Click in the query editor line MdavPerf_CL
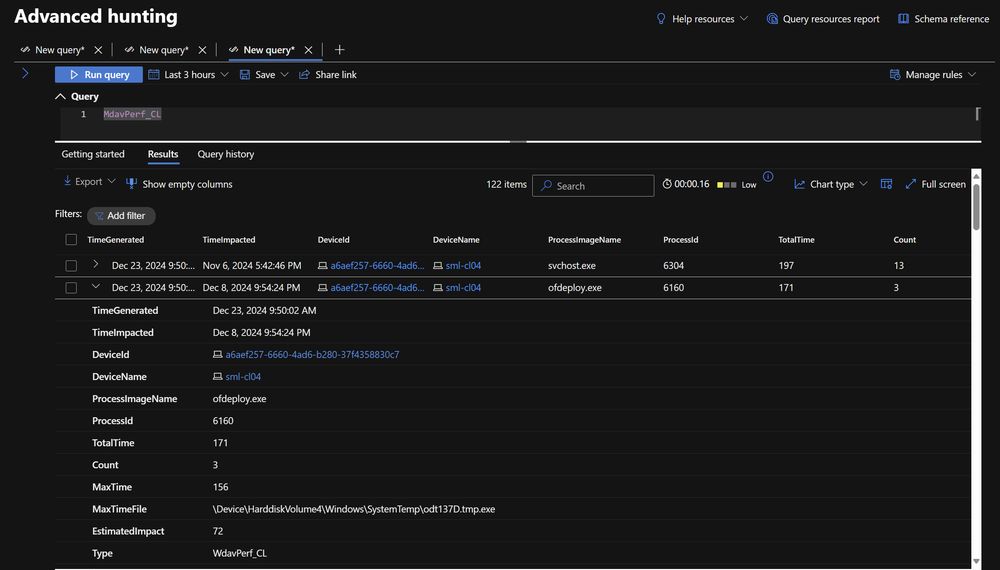Viewport: 1000px width, 570px height. coord(133,114)
